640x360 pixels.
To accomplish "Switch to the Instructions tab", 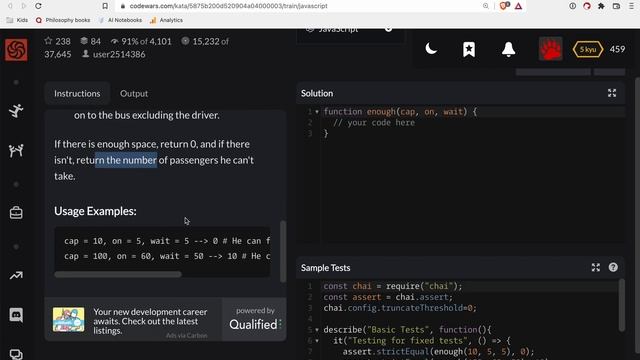I will [x=77, y=93].
